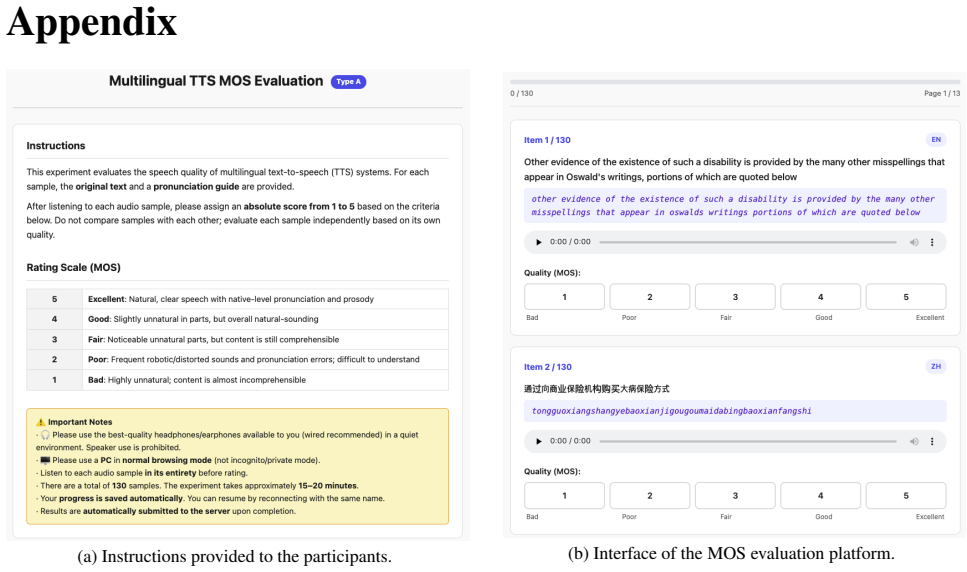Click the 'Instructions' heading
This screenshot has width=967, height=572.
pos(56,146)
